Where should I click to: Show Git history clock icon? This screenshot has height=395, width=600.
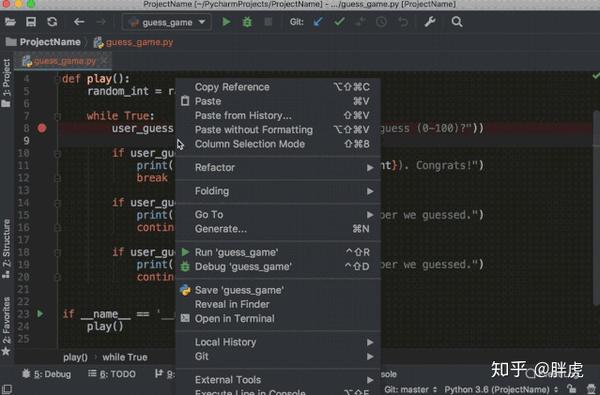[x=381, y=22]
